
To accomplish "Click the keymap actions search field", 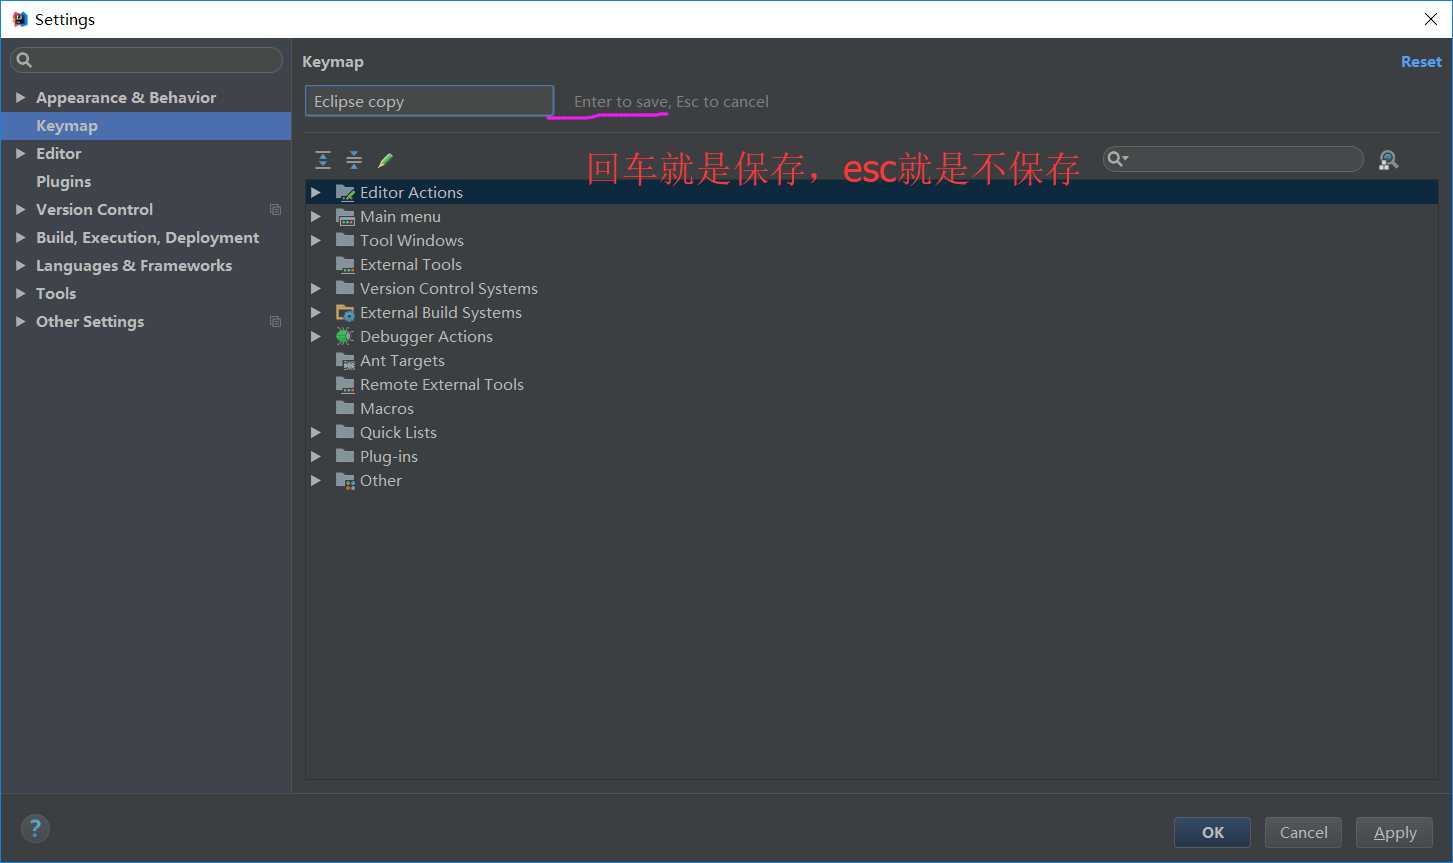I will pos(1233,159).
